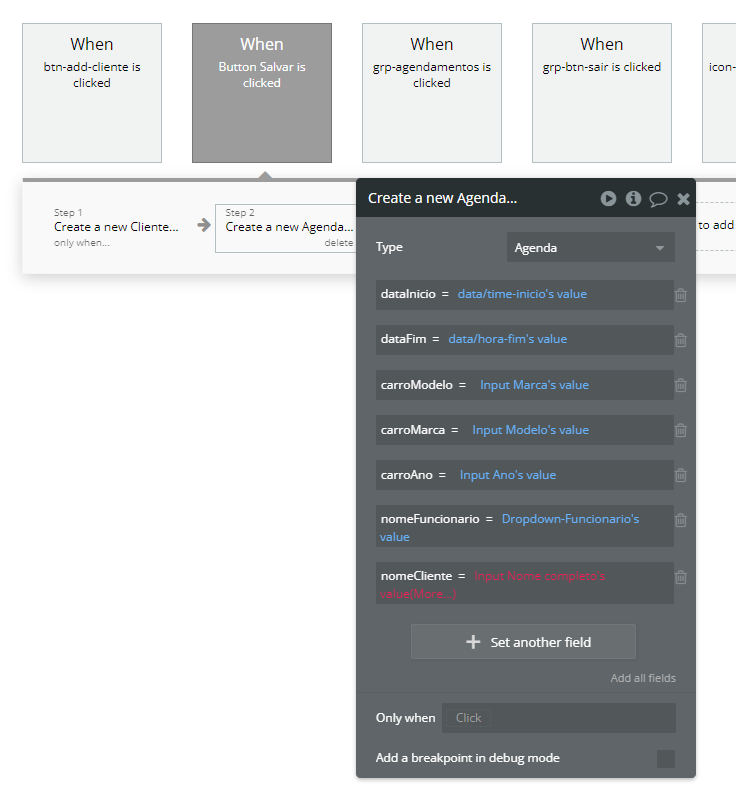Image resolution: width=736 pixels, height=806 pixels.
Task: Click the trash icon next to carroModelo
Action: pos(681,385)
